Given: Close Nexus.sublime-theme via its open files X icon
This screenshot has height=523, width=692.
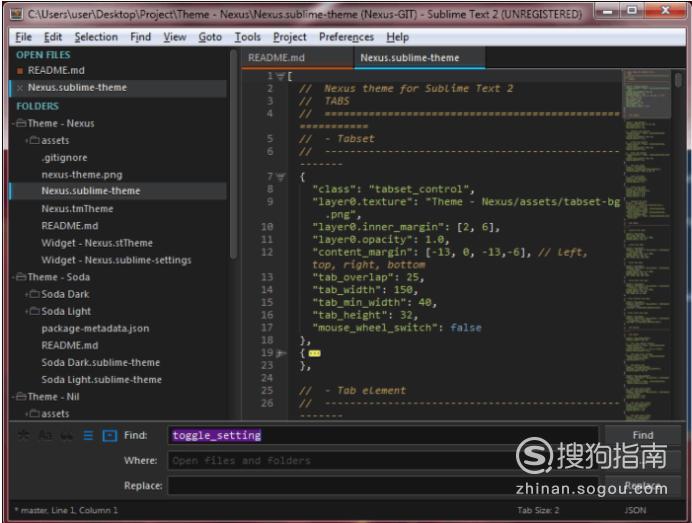Looking at the screenshot, I should point(20,88).
